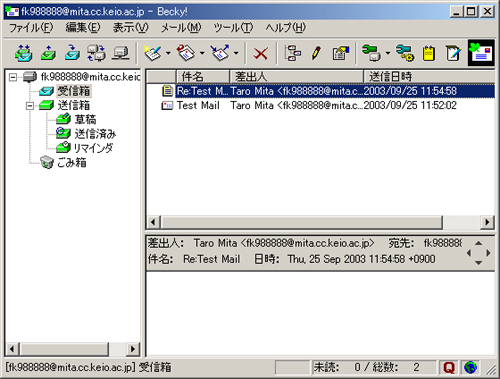Select the 草稿 drafts folder
Screen dimensions: 500x379
85,119
